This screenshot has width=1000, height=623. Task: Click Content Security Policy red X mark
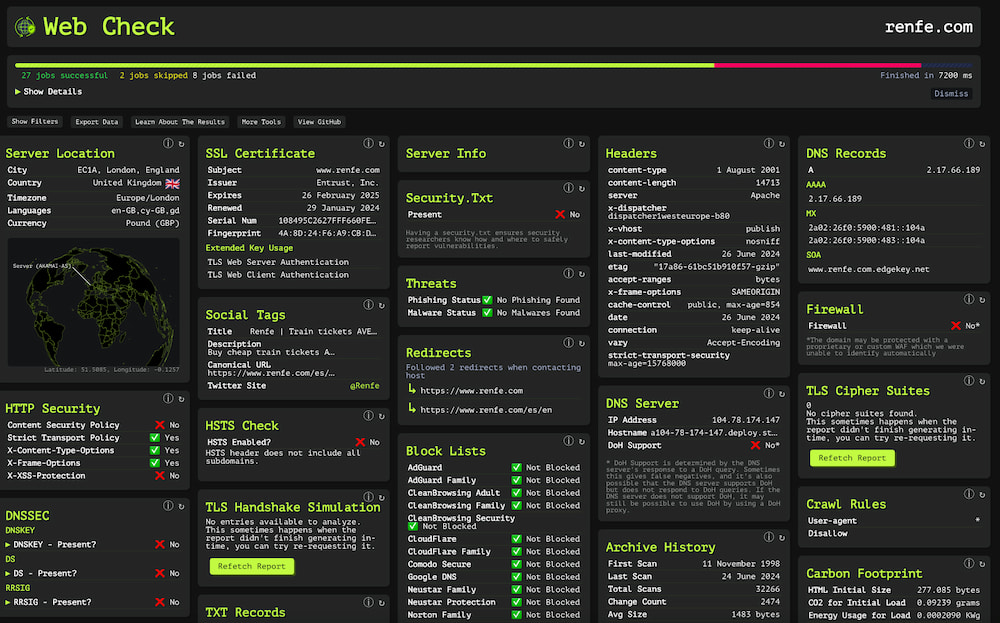tap(159, 425)
